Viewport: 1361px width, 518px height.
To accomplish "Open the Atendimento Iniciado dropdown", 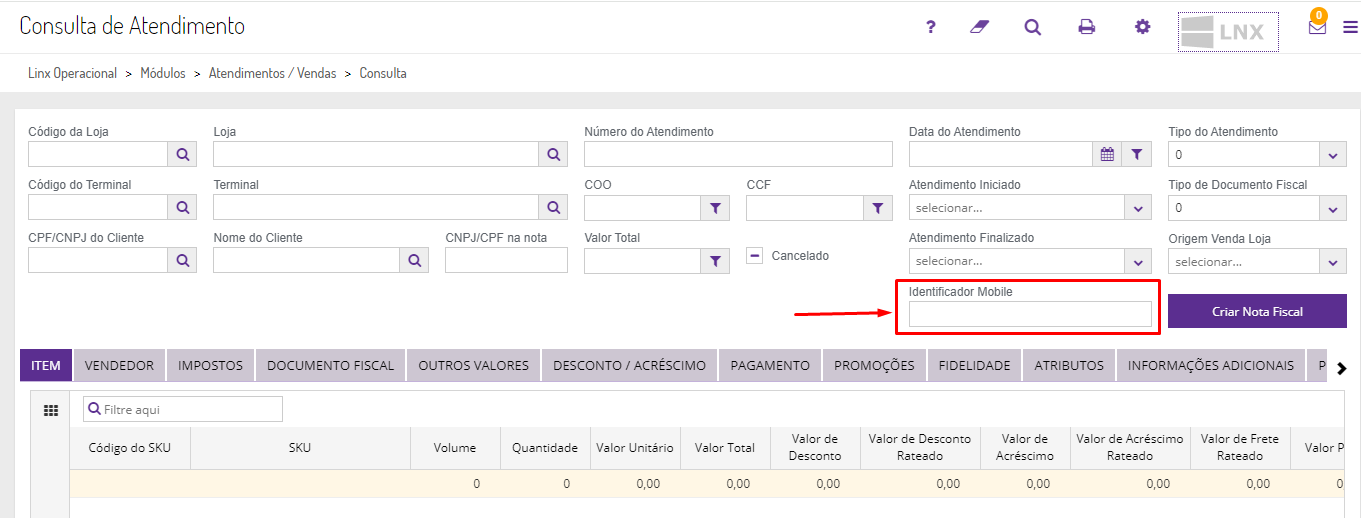I will tap(1138, 208).
